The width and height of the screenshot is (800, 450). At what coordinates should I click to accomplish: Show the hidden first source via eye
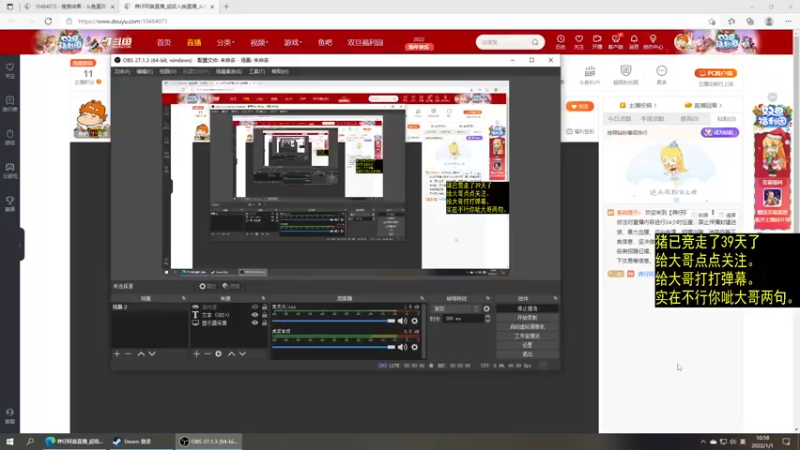[255, 307]
